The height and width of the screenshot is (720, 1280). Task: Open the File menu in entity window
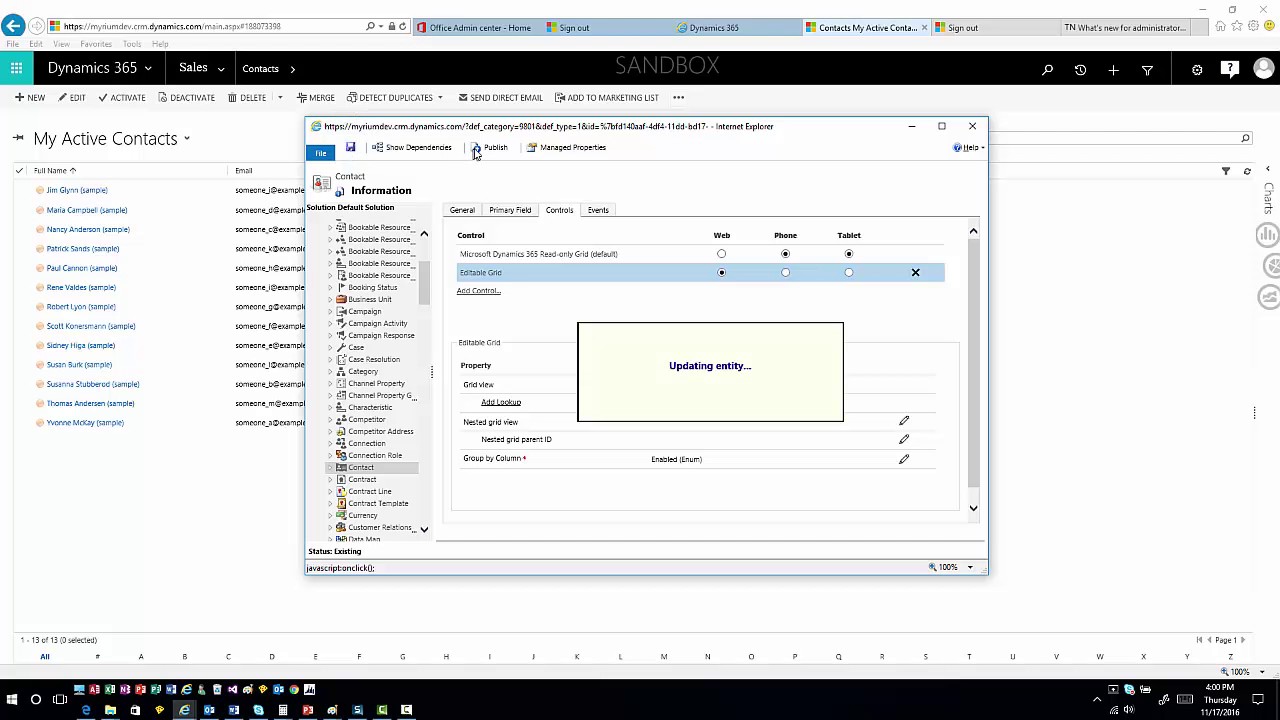pos(320,153)
